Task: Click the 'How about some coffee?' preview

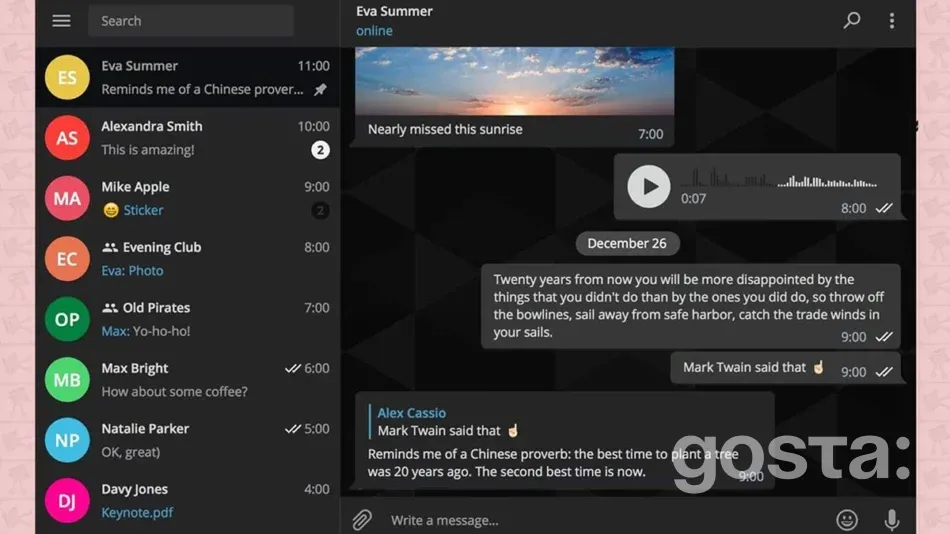Action: tap(174, 392)
